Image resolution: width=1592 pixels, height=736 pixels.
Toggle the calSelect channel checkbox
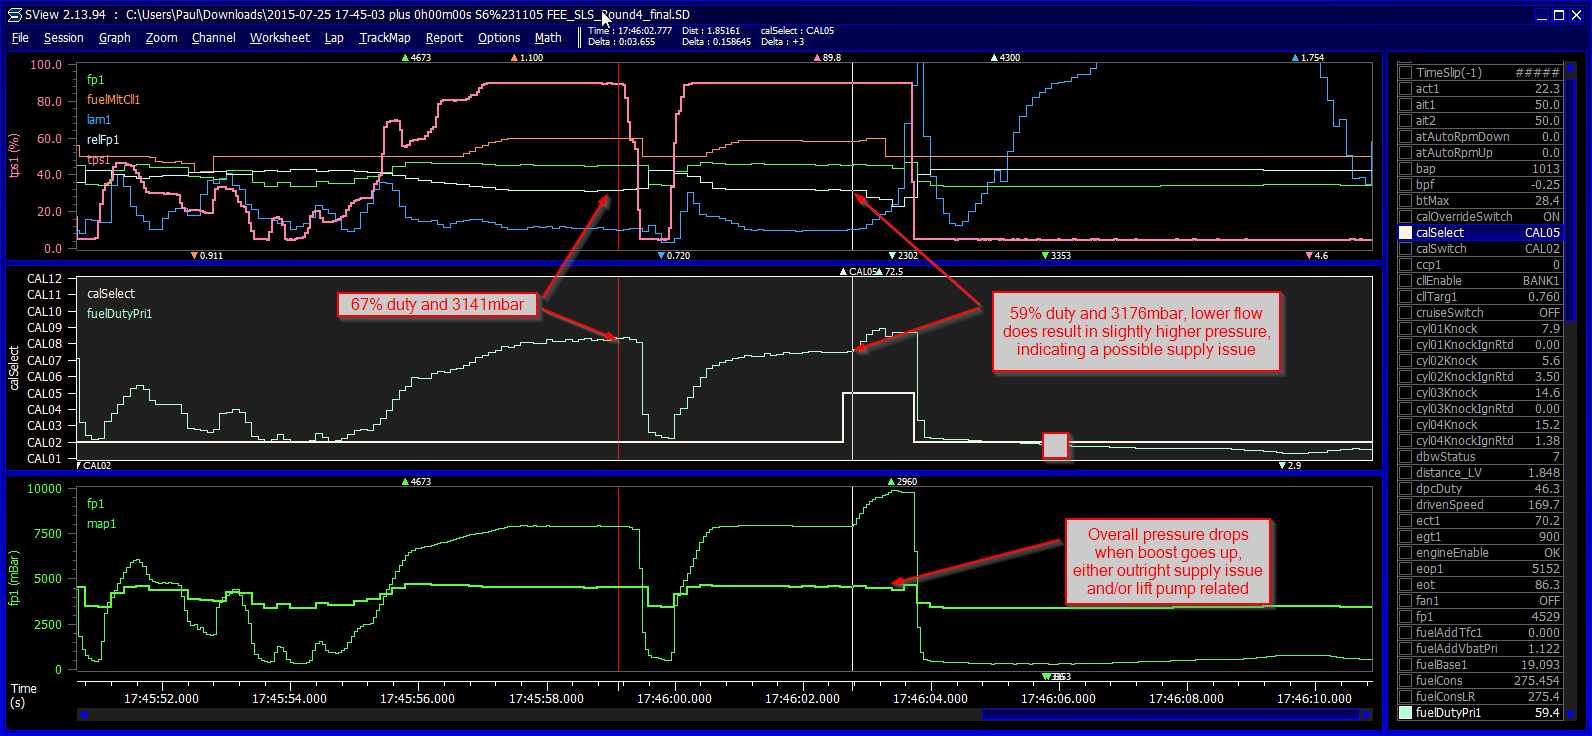1405,233
